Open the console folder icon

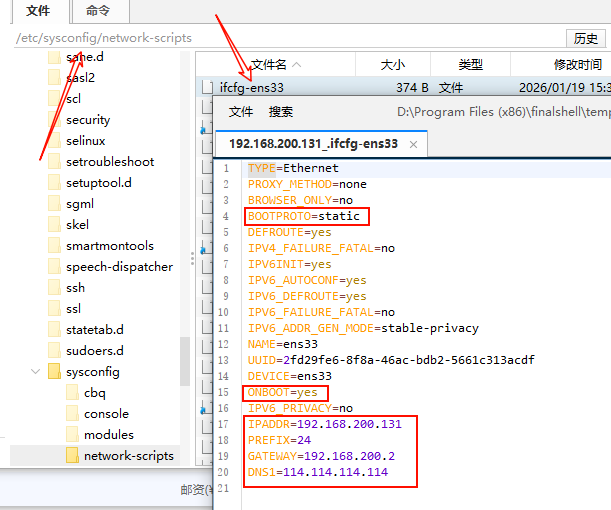(72, 414)
